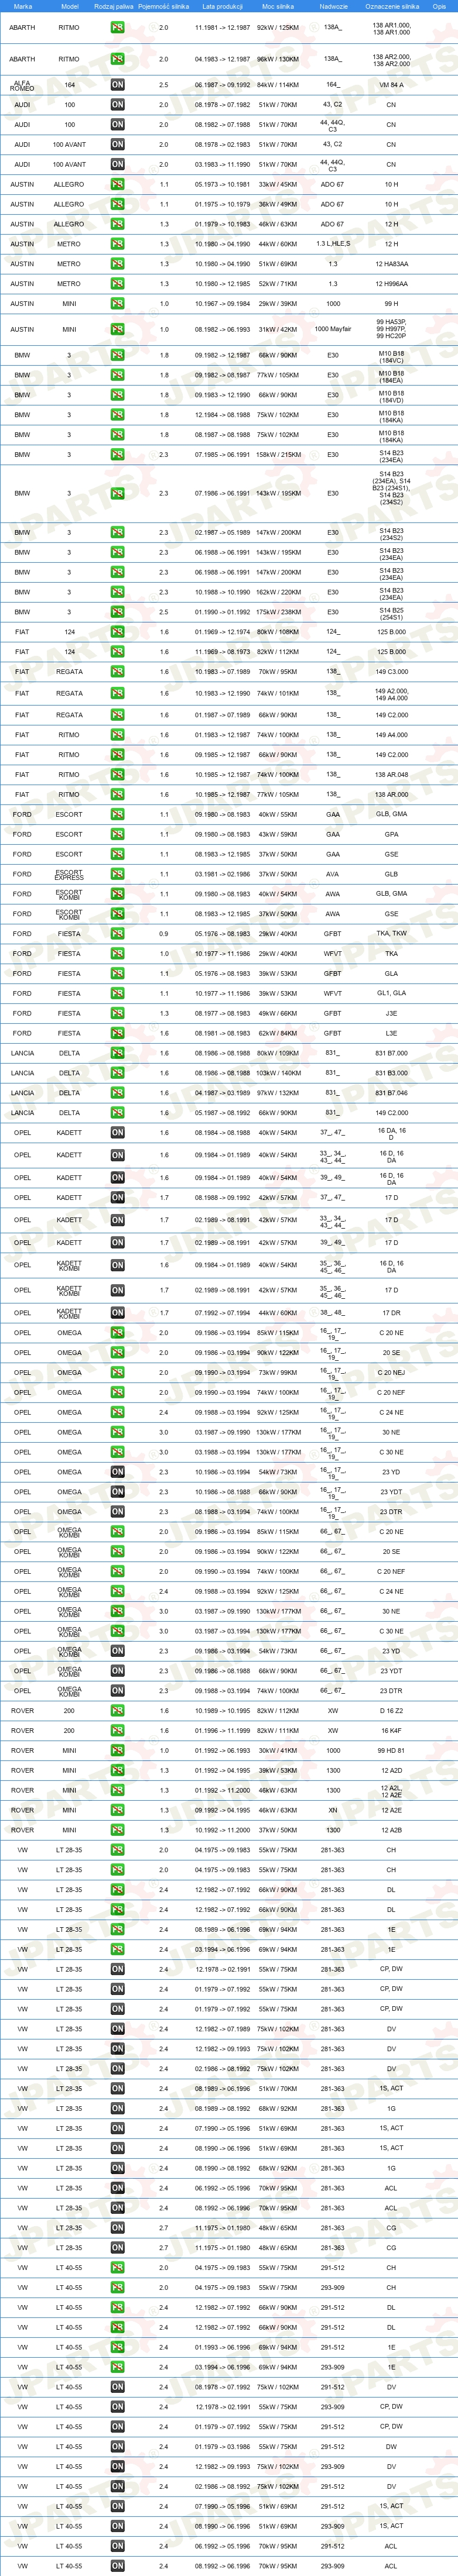Click diesel ON icon of VW LT 40-55 DW row

click(x=117, y=2447)
